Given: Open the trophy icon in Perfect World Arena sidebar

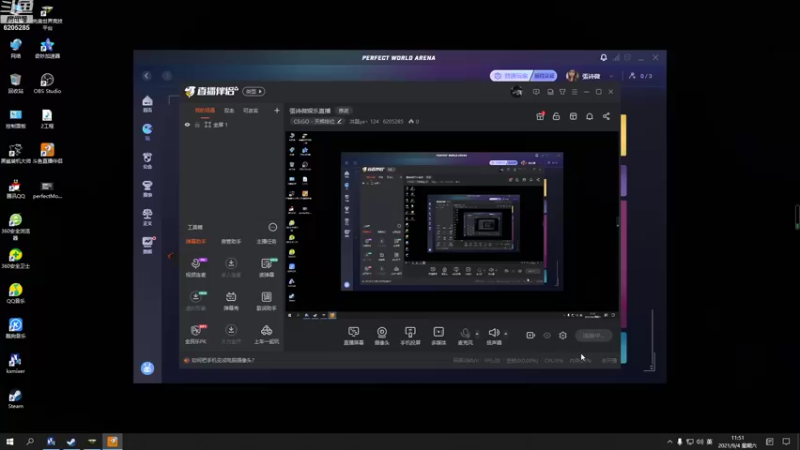Looking at the screenshot, I should [147, 188].
